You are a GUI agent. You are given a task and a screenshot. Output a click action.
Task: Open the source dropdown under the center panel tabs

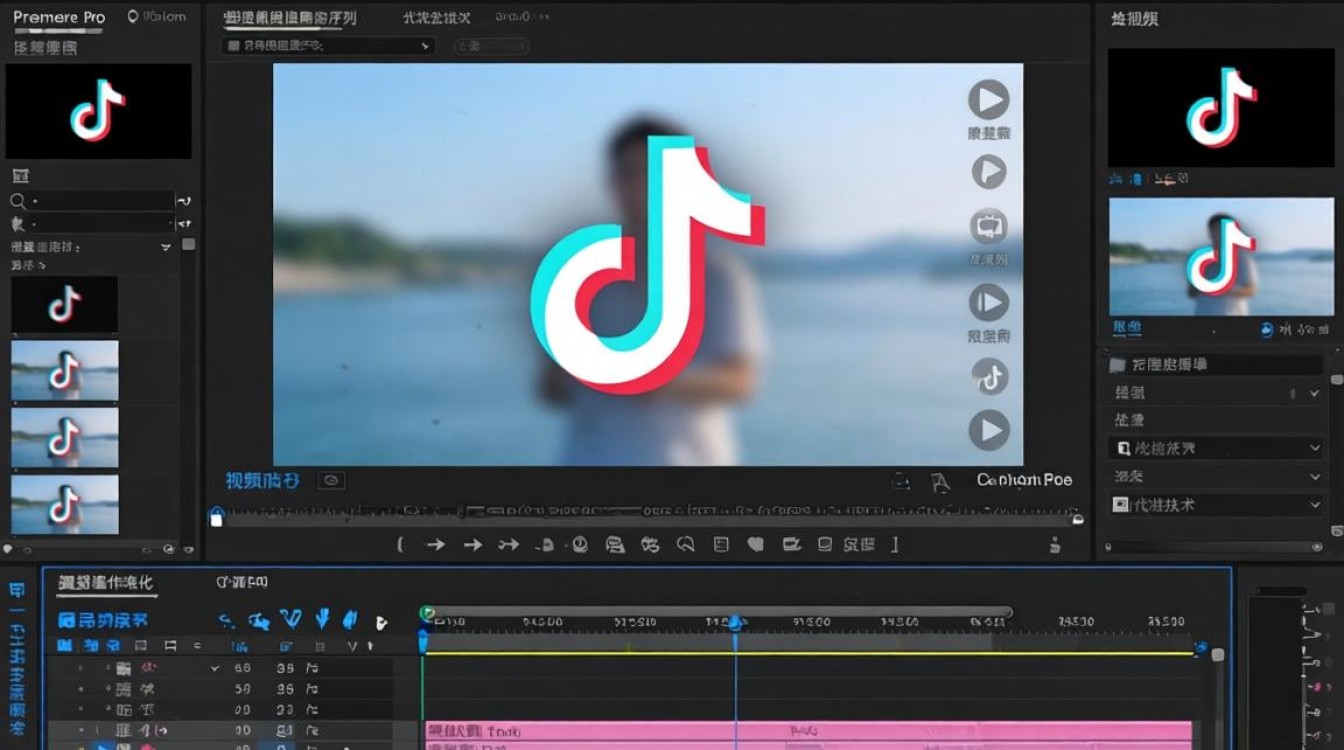tap(327, 46)
